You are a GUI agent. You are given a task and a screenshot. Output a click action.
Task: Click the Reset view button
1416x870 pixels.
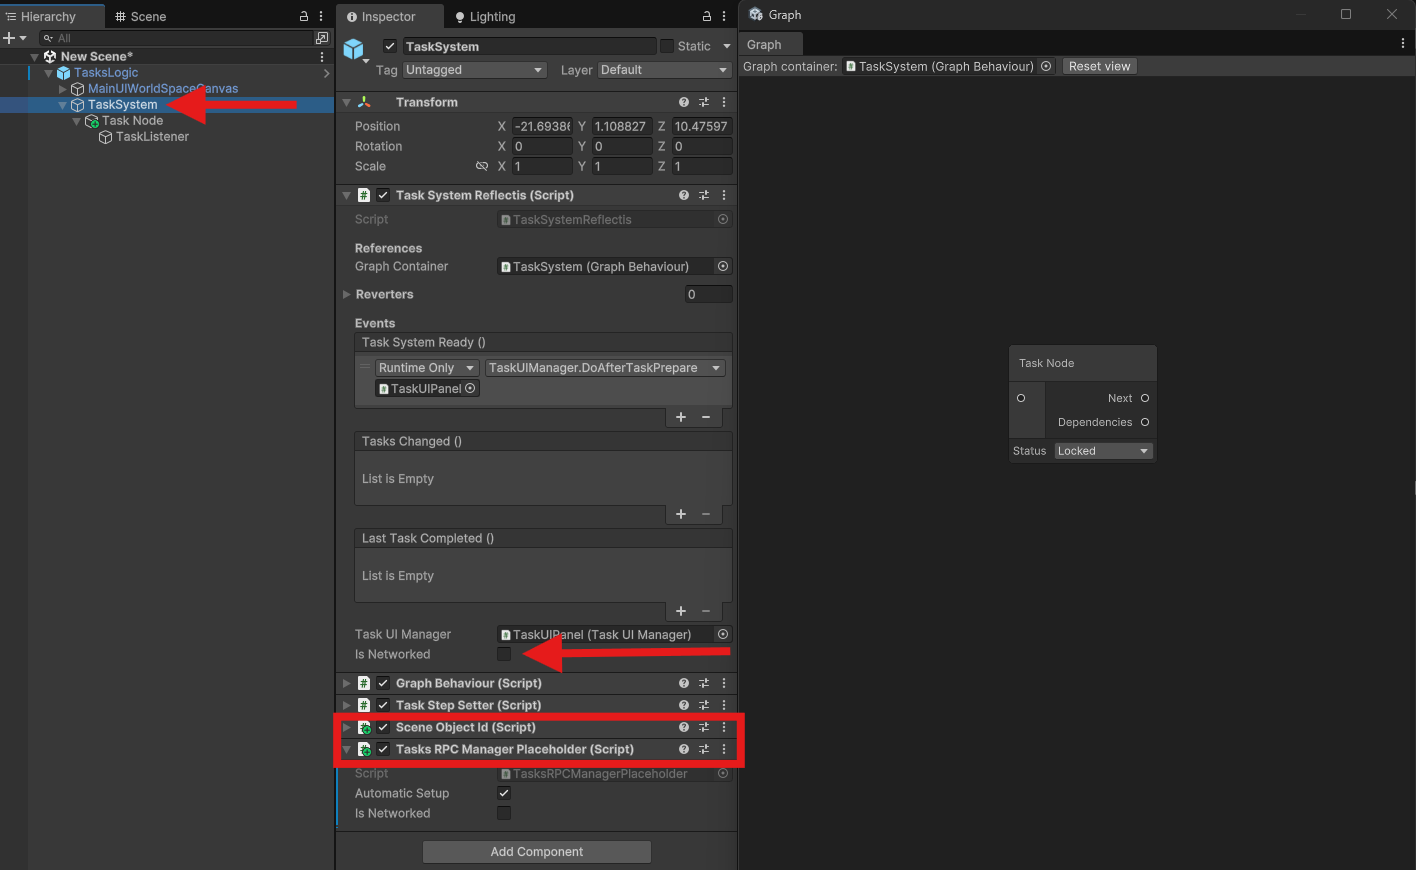1099,67
